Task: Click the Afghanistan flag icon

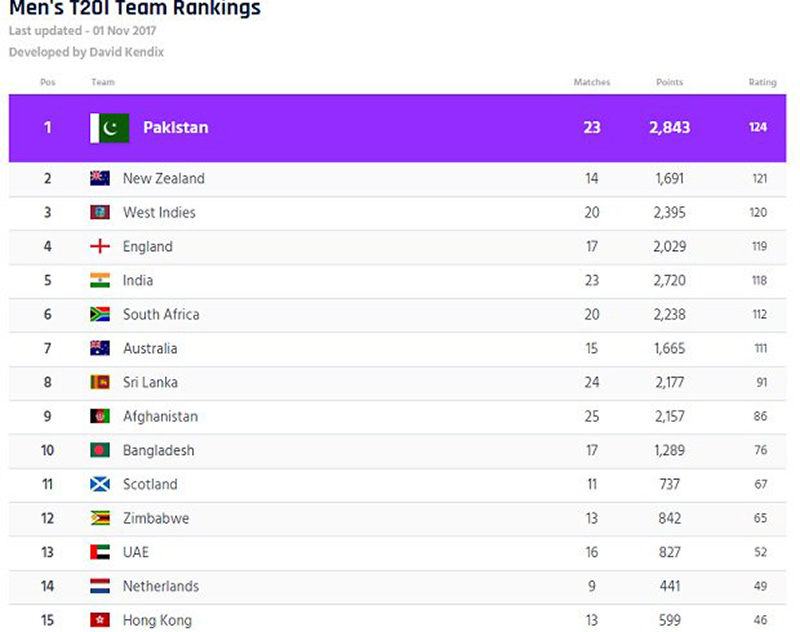Action: 99,416
